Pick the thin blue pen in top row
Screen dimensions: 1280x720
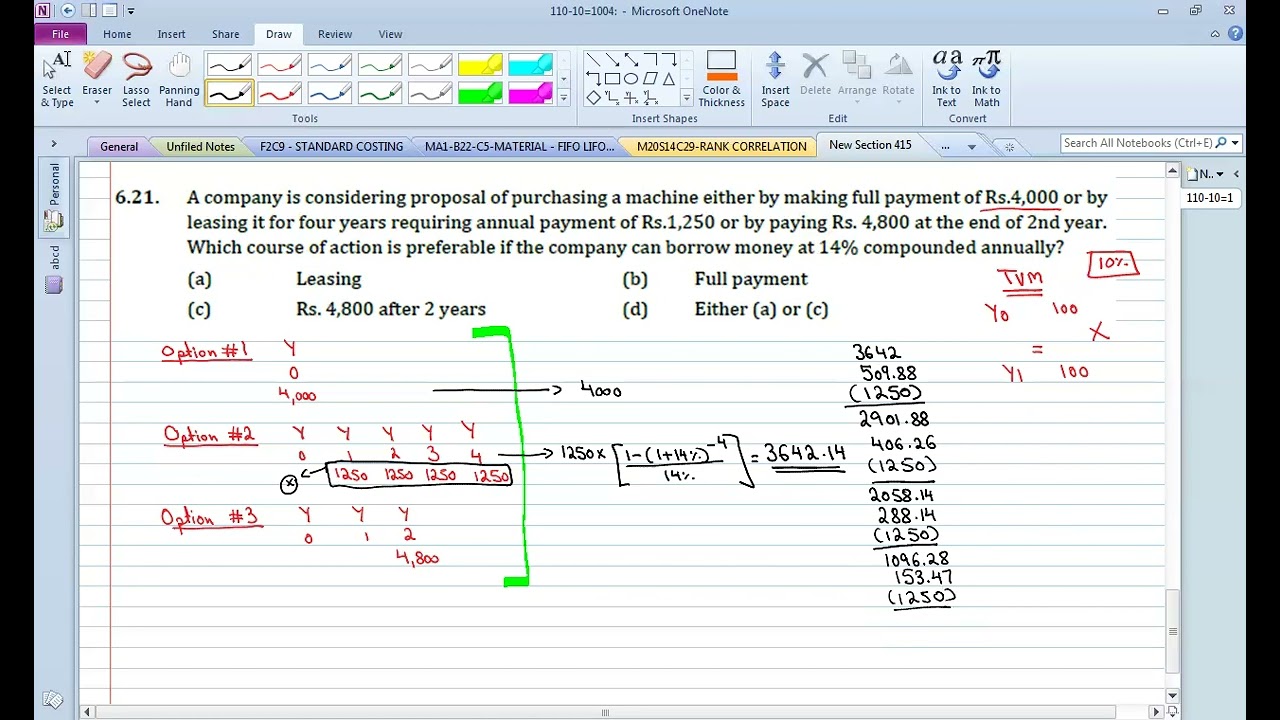coord(329,66)
